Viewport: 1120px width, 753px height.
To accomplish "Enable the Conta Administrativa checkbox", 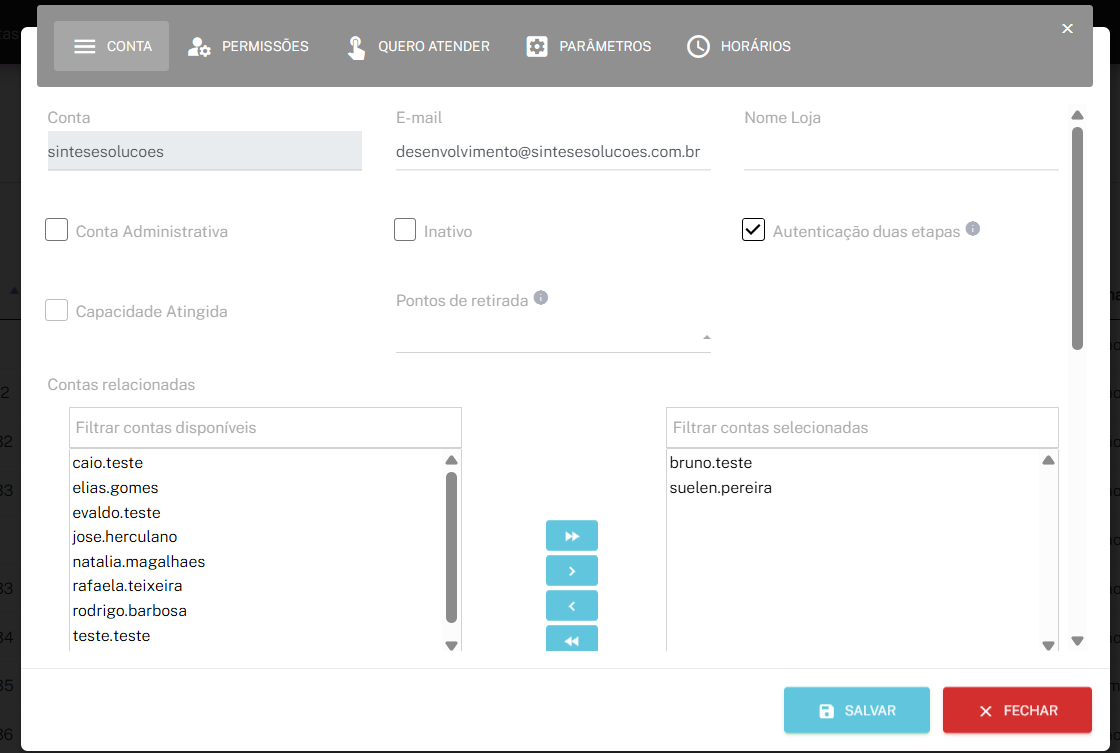I will (56, 230).
